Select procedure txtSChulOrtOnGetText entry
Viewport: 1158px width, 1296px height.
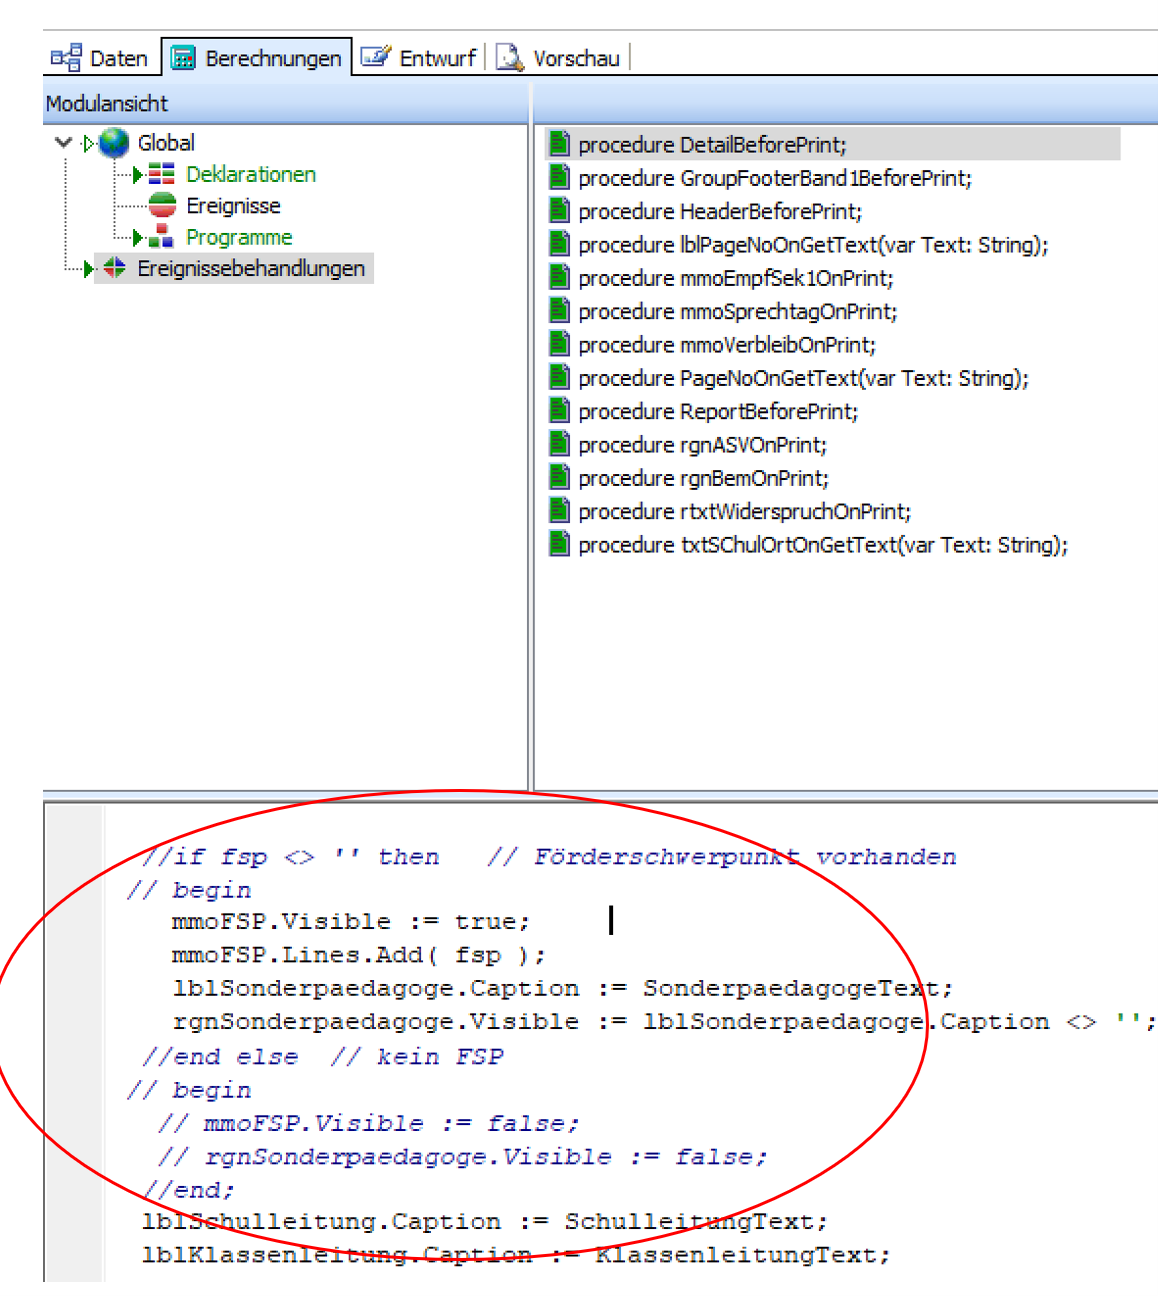pyautogui.click(x=822, y=545)
